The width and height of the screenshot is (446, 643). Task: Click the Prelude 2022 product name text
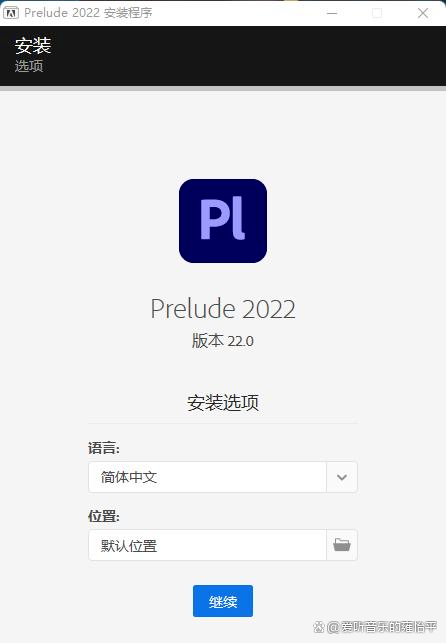coord(223,309)
